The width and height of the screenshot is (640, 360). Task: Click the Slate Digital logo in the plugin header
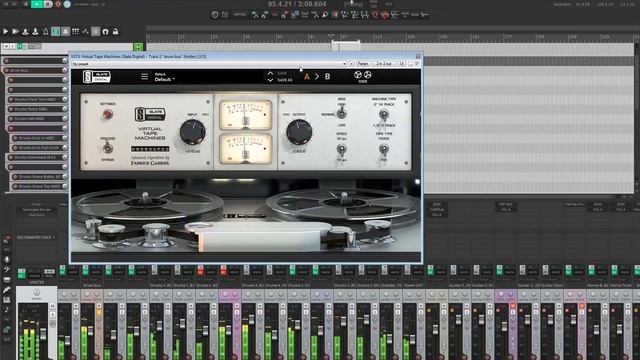[97, 76]
